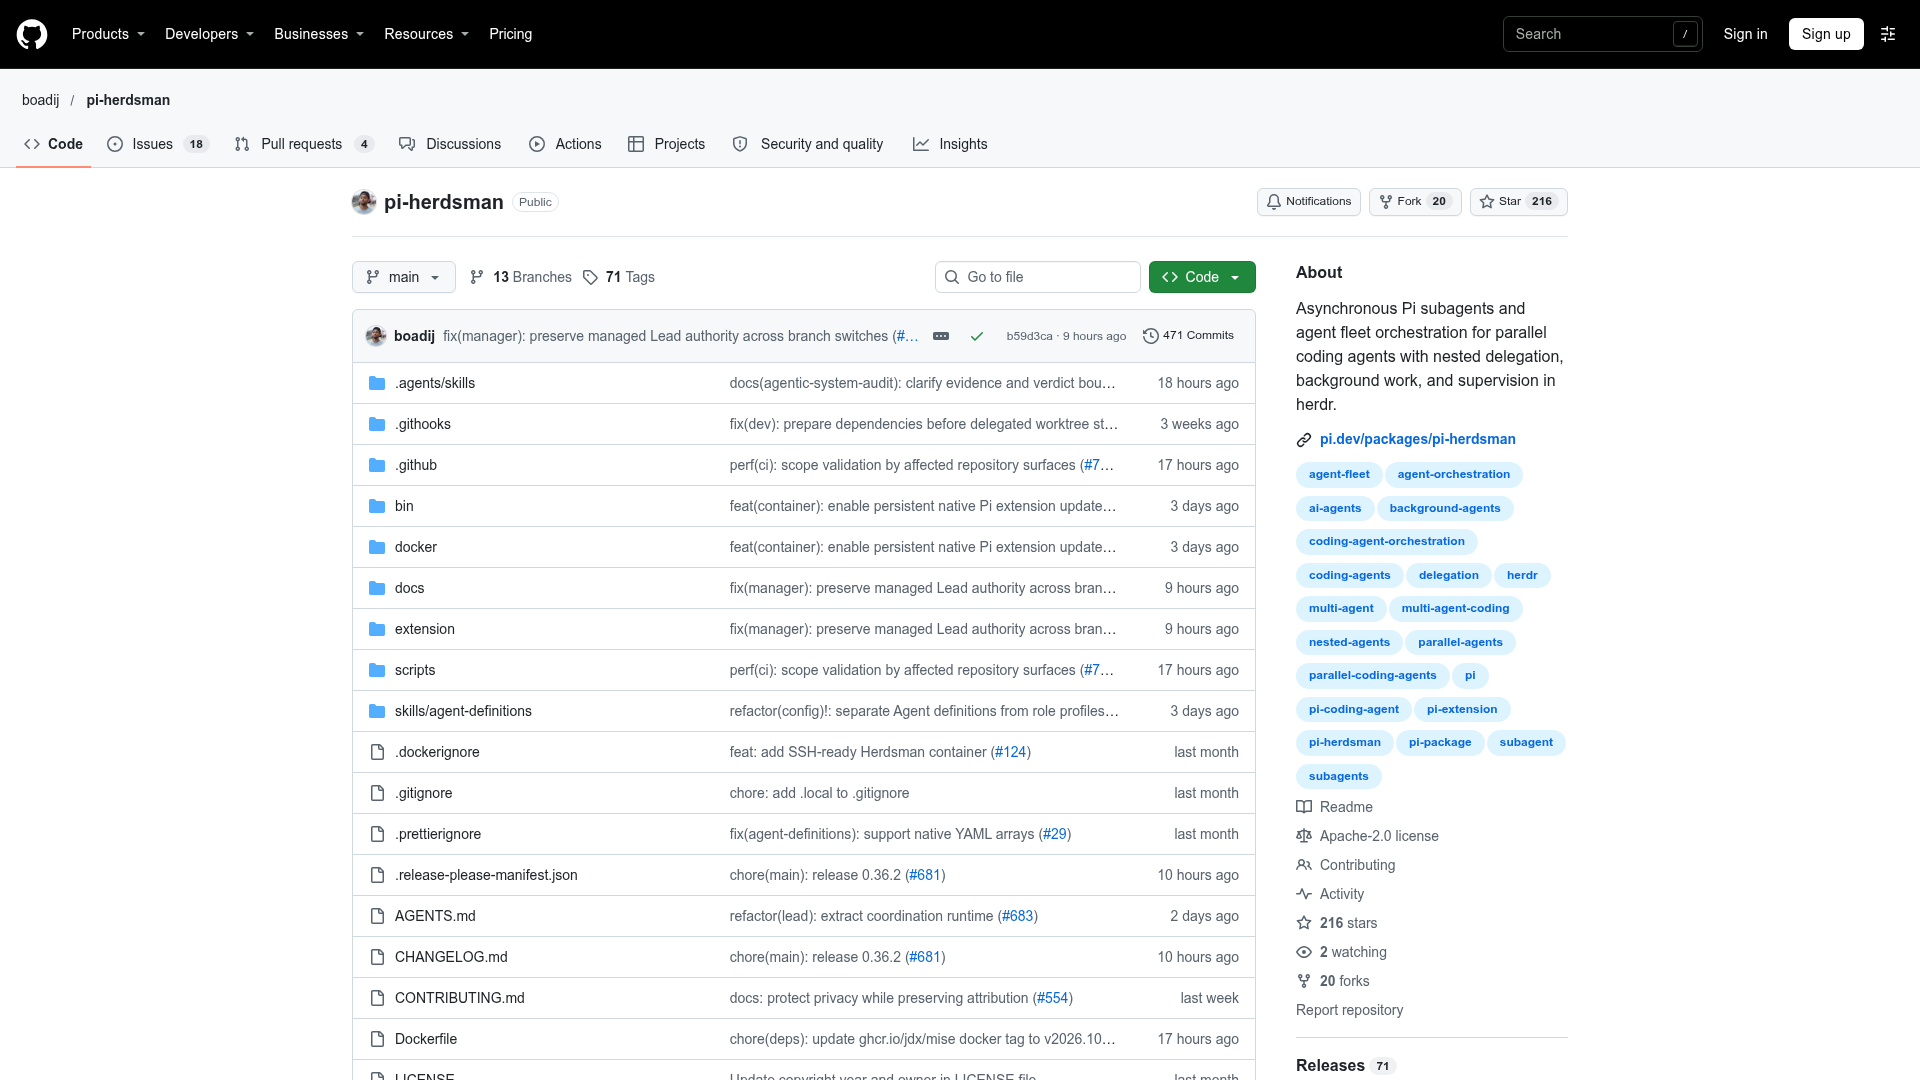Click the link icon beside pi.dev URL
Viewport: 1920px width, 1080px height.
[x=1304, y=440]
